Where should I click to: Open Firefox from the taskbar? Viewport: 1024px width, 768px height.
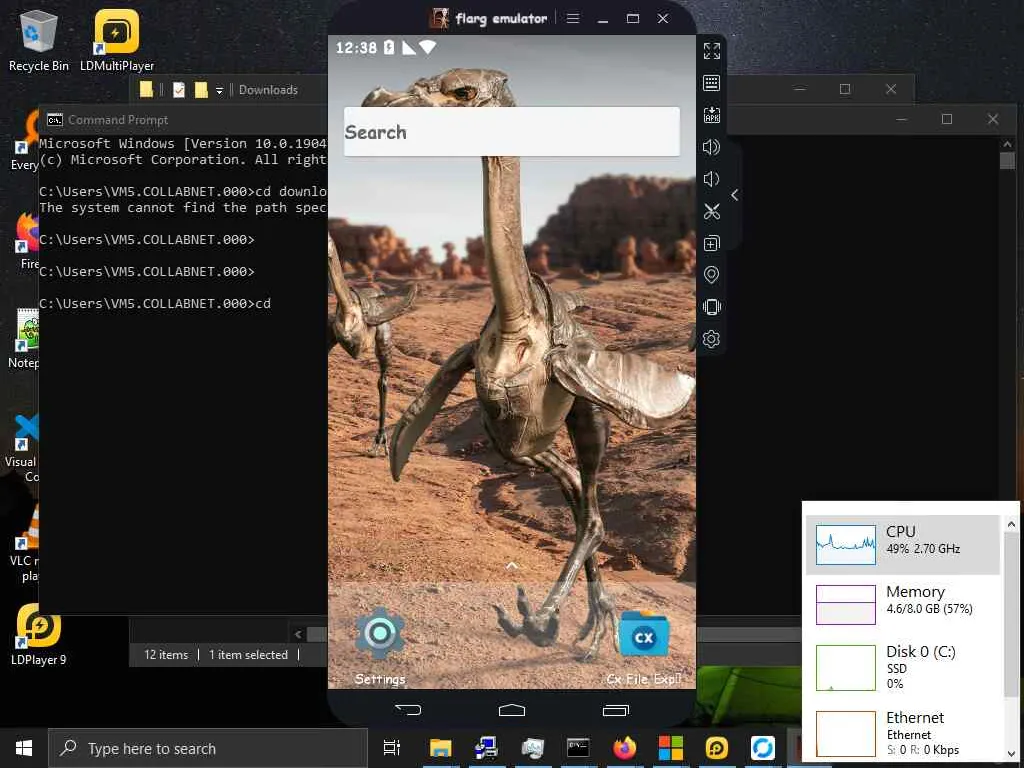(x=624, y=748)
